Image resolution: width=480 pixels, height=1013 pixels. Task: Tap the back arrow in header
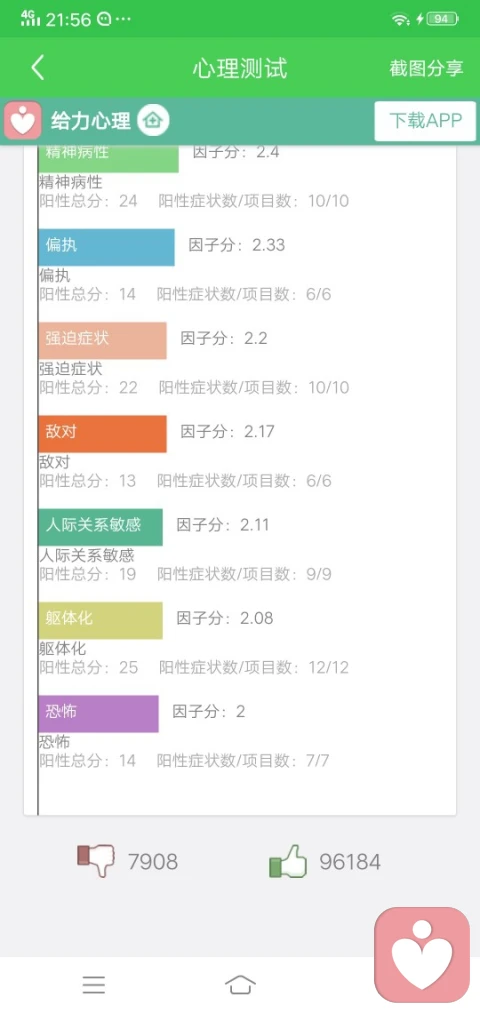(37, 68)
